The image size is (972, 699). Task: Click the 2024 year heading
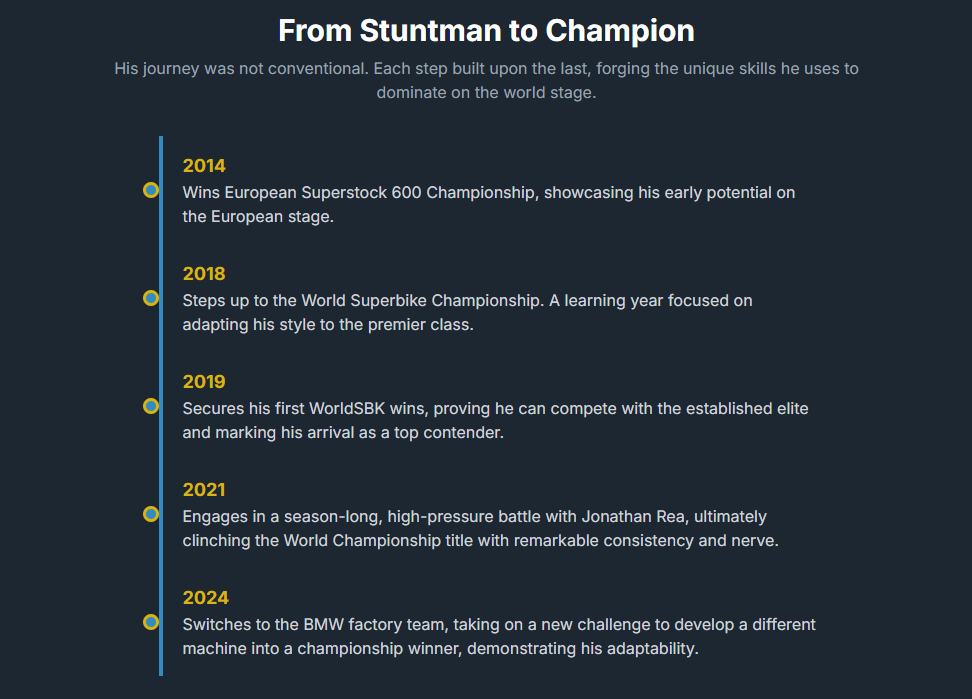click(x=205, y=598)
